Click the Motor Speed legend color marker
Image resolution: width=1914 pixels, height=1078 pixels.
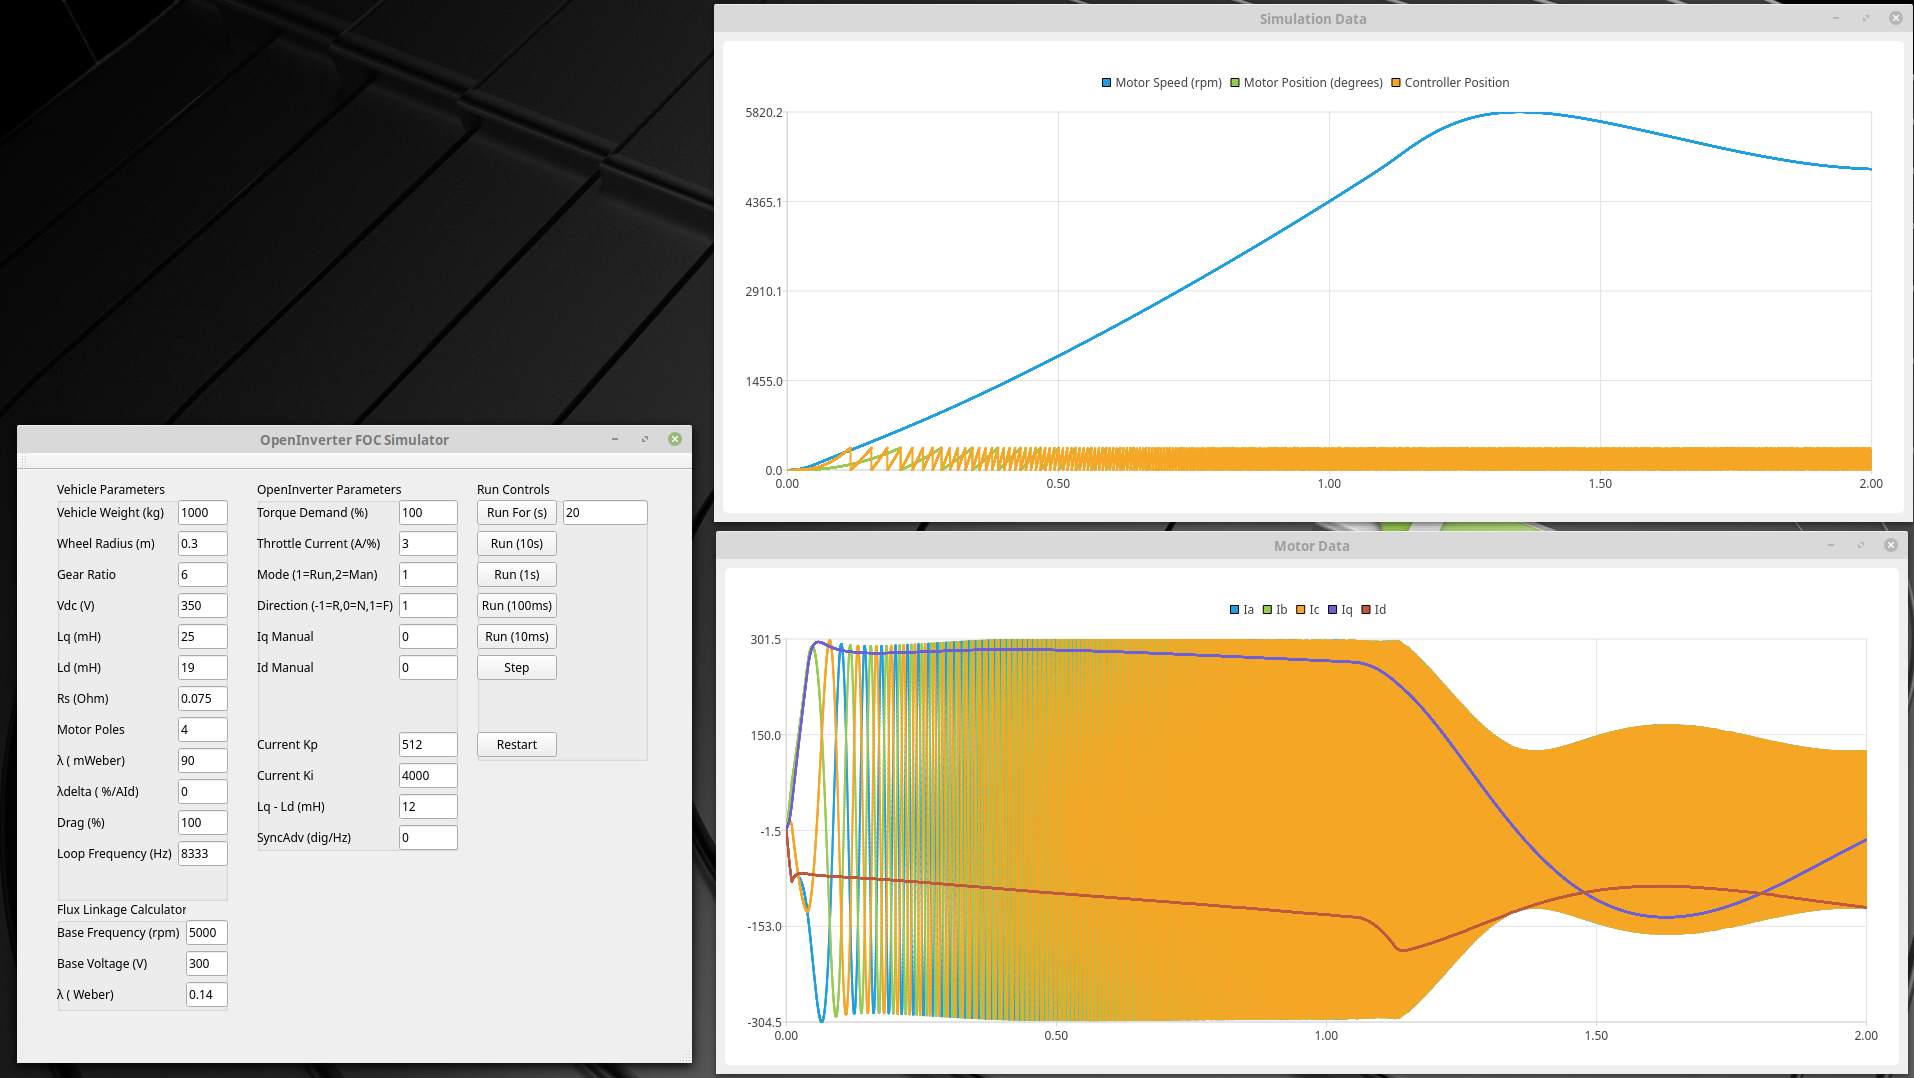click(x=1106, y=83)
